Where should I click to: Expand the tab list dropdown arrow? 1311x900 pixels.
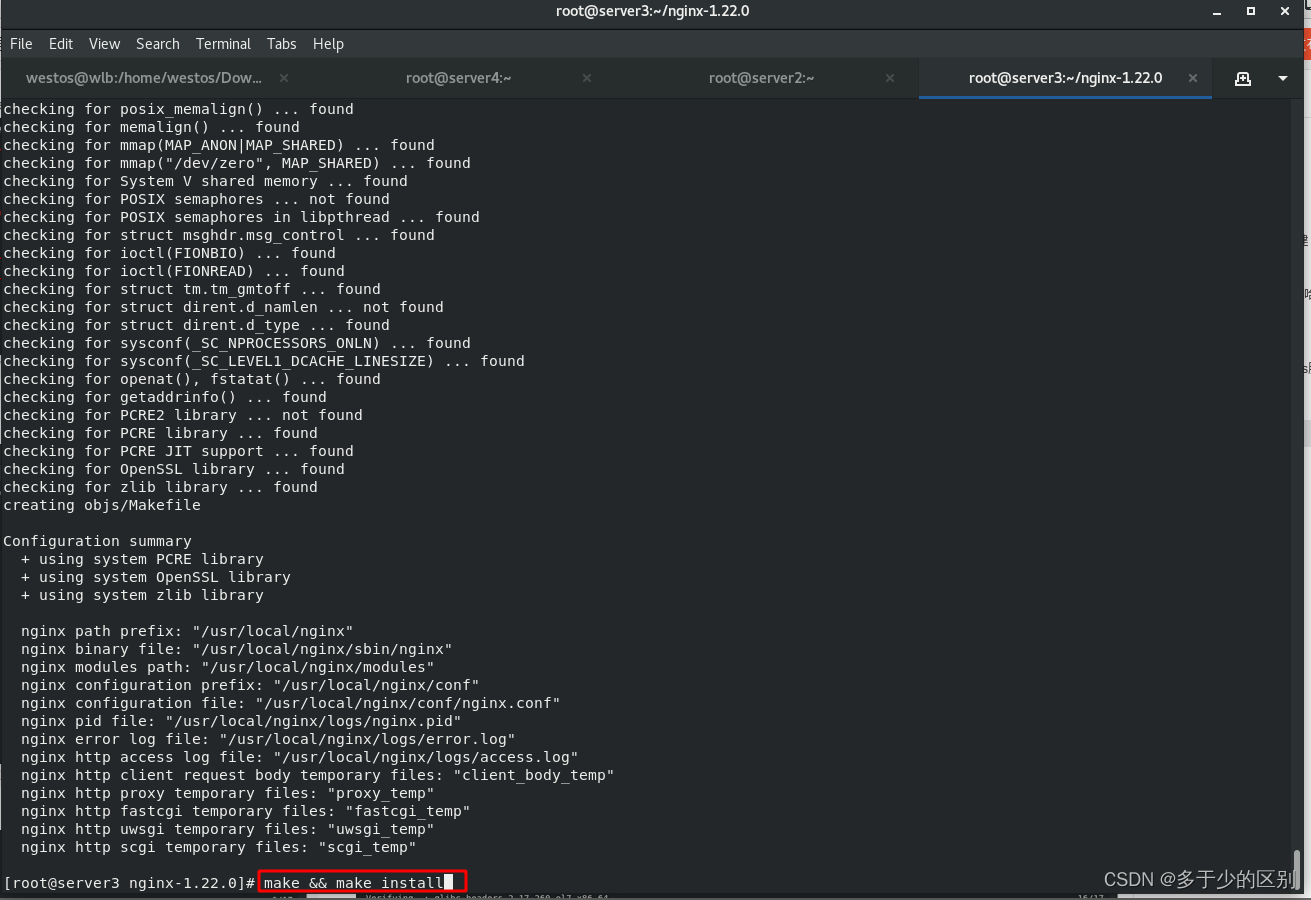[1283, 78]
